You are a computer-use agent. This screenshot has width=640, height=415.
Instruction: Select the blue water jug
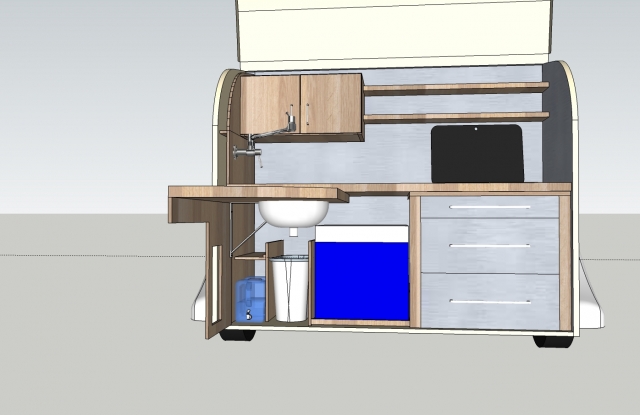click(250, 300)
